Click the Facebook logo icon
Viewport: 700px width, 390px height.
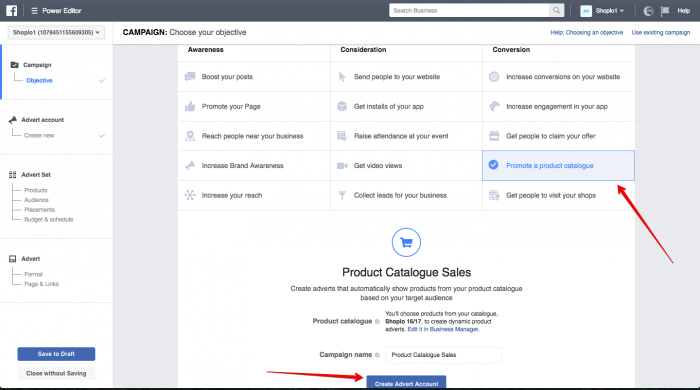(x=12, y=10)
